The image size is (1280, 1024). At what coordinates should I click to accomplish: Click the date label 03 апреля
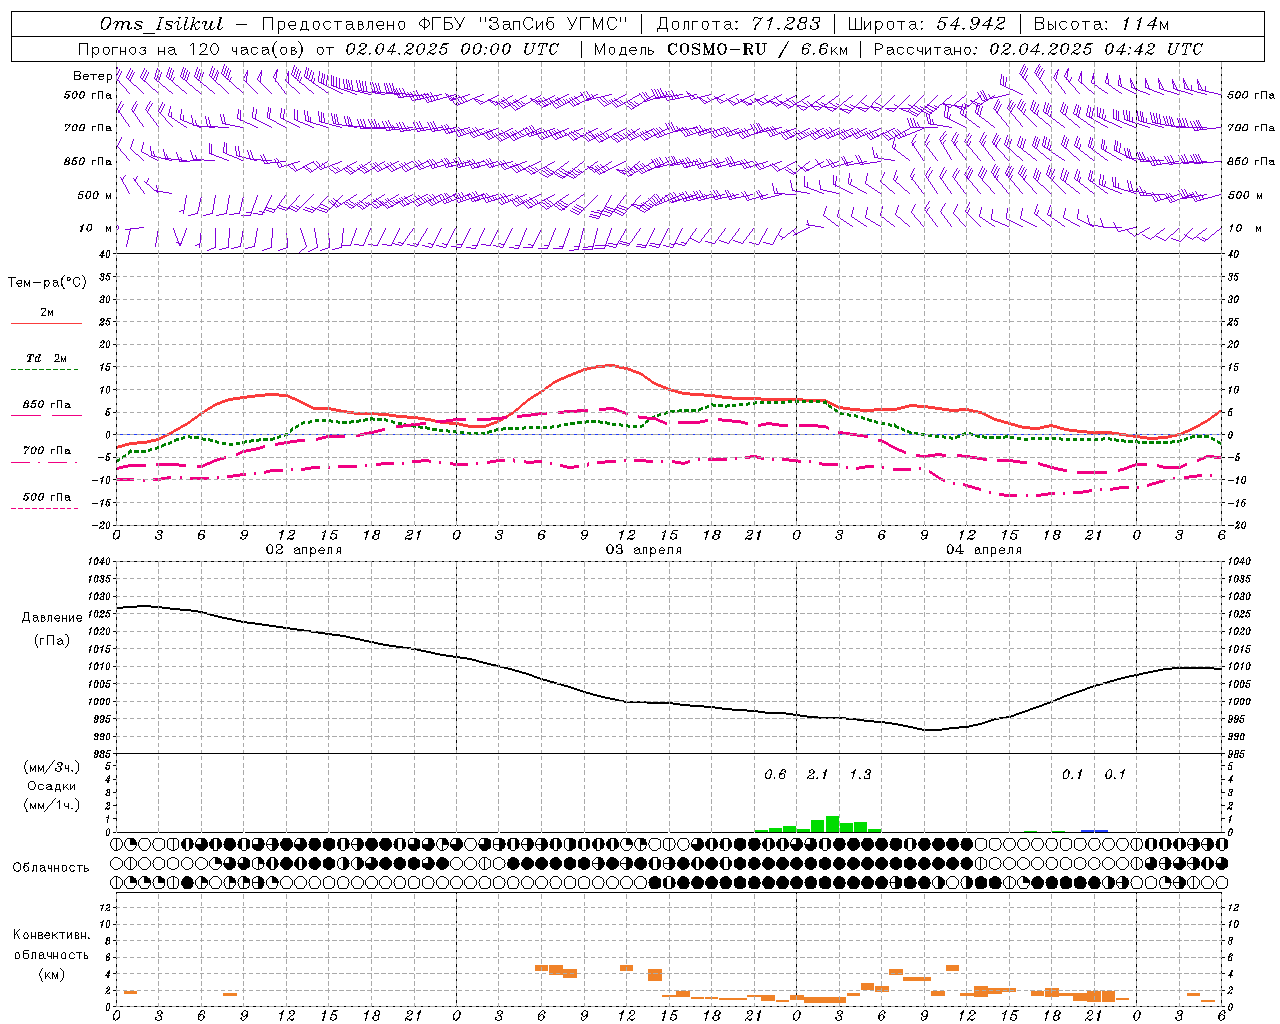tap(644, 550)
